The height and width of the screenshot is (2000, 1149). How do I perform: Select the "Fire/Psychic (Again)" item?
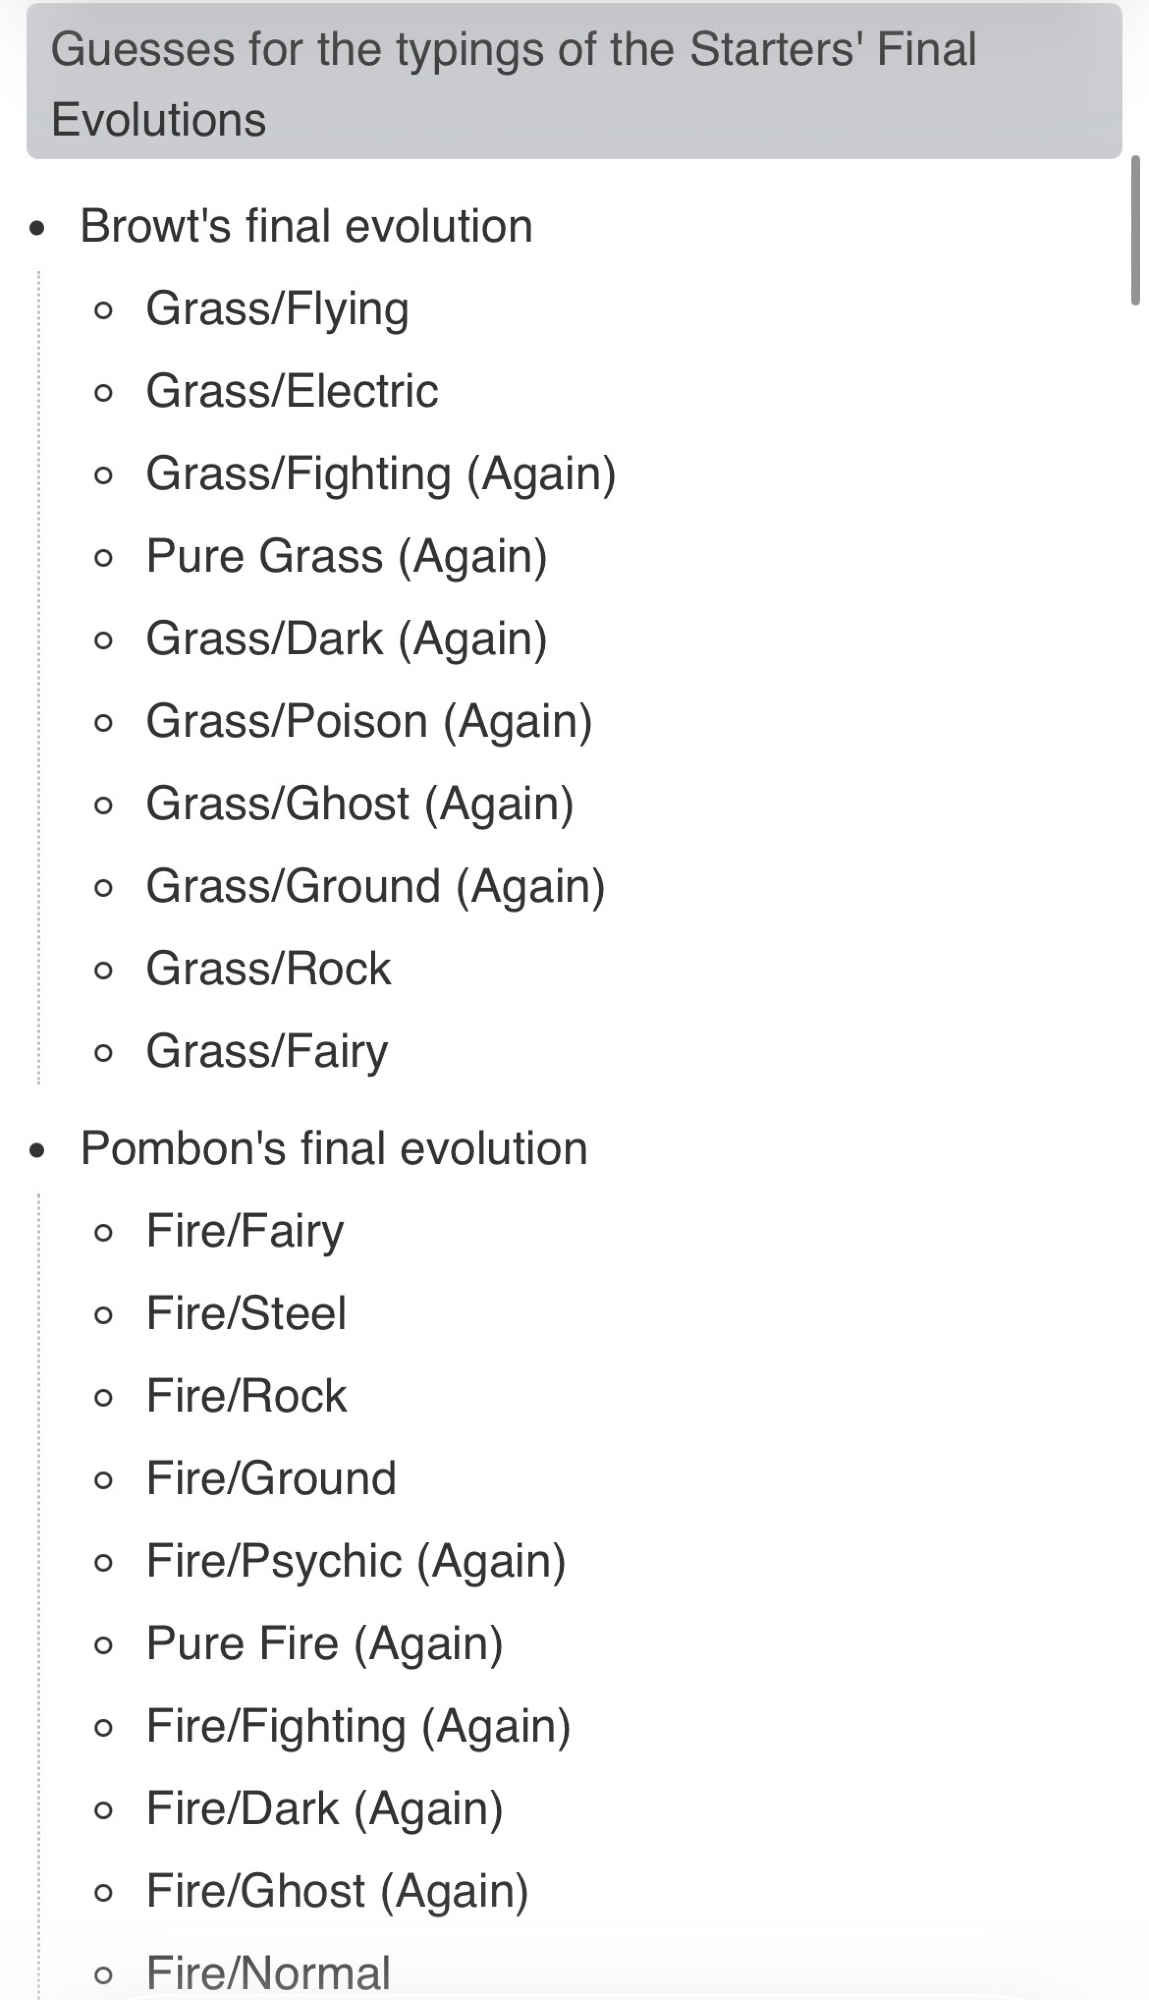(356, 1561)
